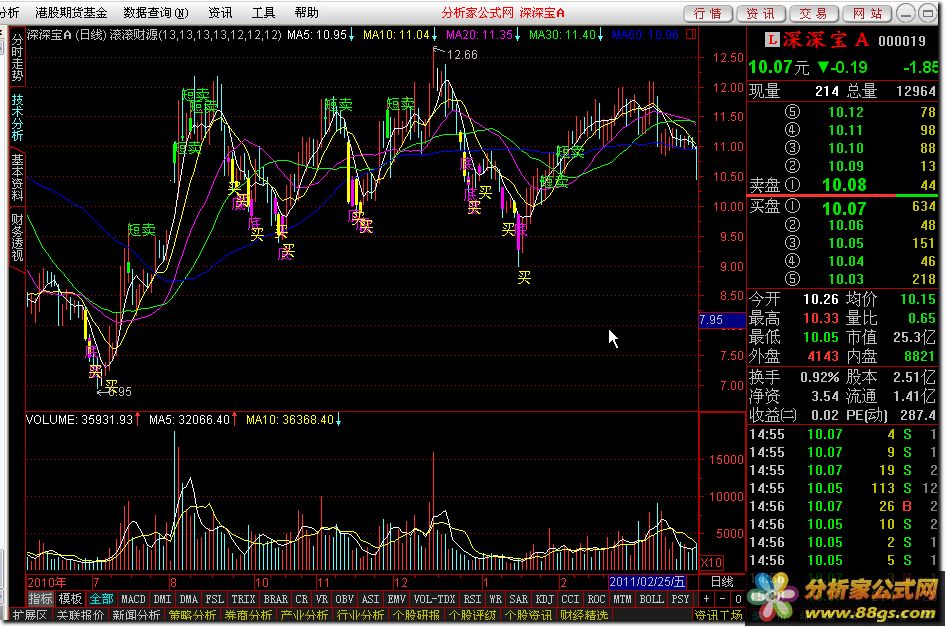This screenshot has height=628, width=947.
Task: Select the MTM indicator
Action: [622, 599]
